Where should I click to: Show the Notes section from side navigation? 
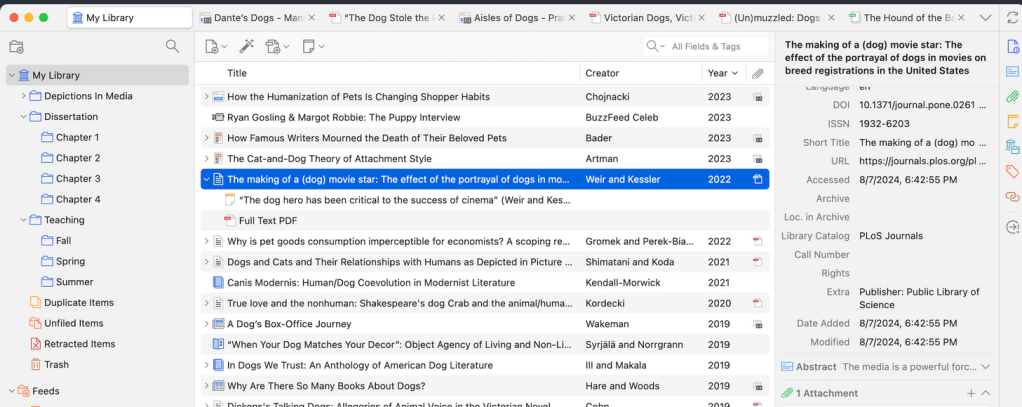click(1011, 121)
